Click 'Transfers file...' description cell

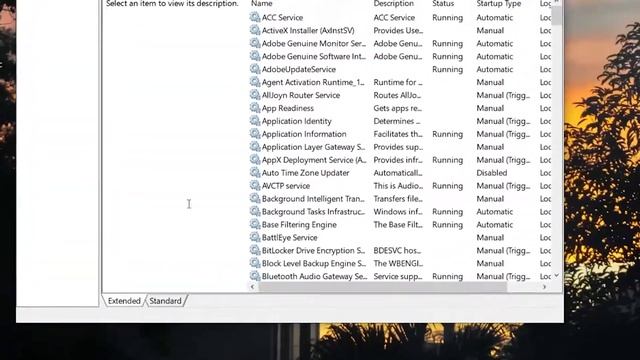(x=398, y=199)
